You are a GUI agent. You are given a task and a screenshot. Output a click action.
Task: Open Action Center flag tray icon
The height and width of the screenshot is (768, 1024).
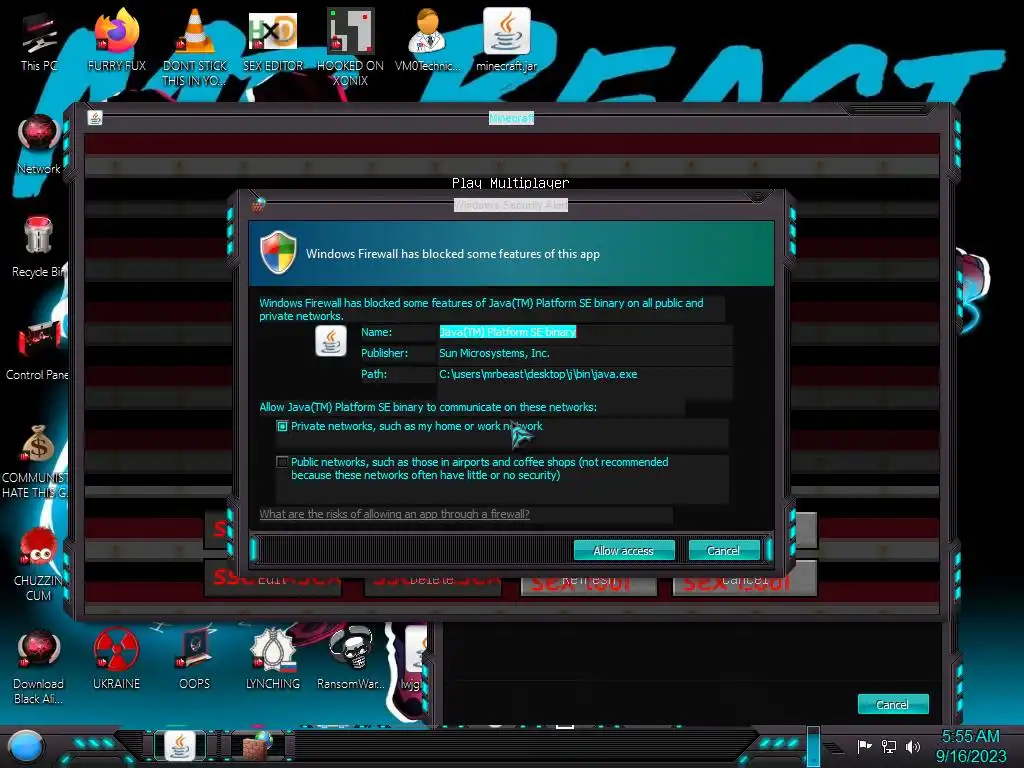click(864, 746)
